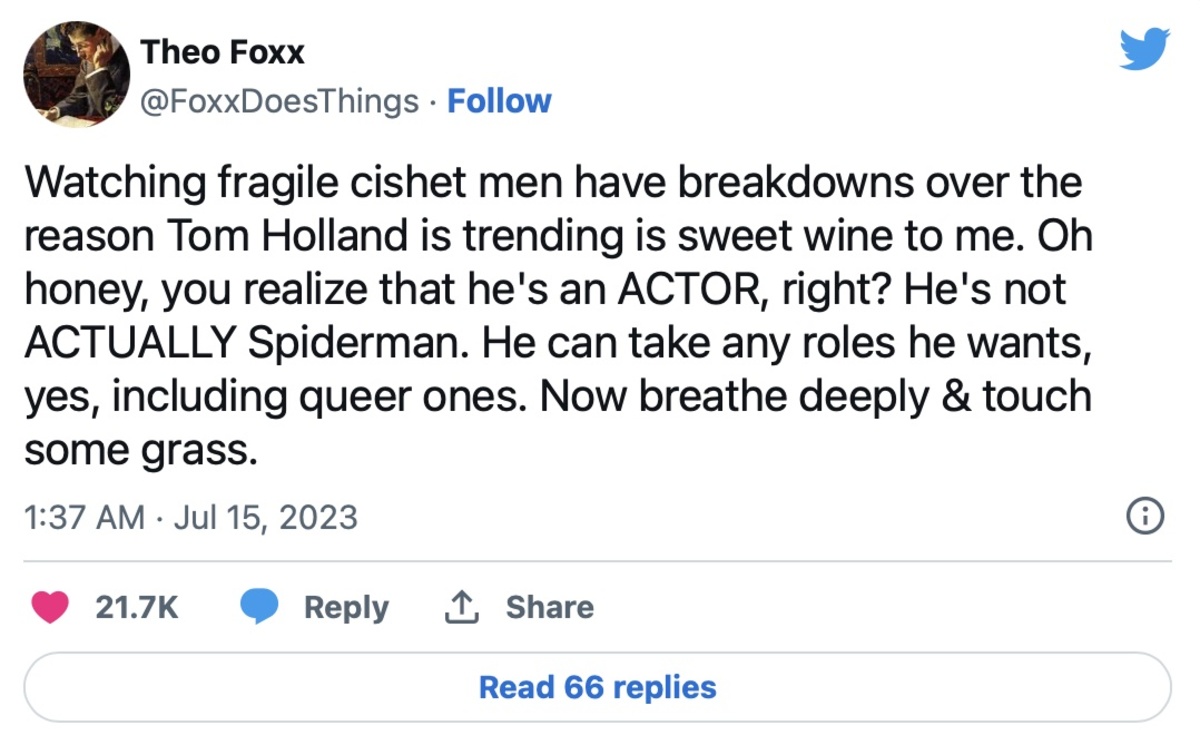
Task: Click the share upload arrow icon
Action: (x=462, y=607)
